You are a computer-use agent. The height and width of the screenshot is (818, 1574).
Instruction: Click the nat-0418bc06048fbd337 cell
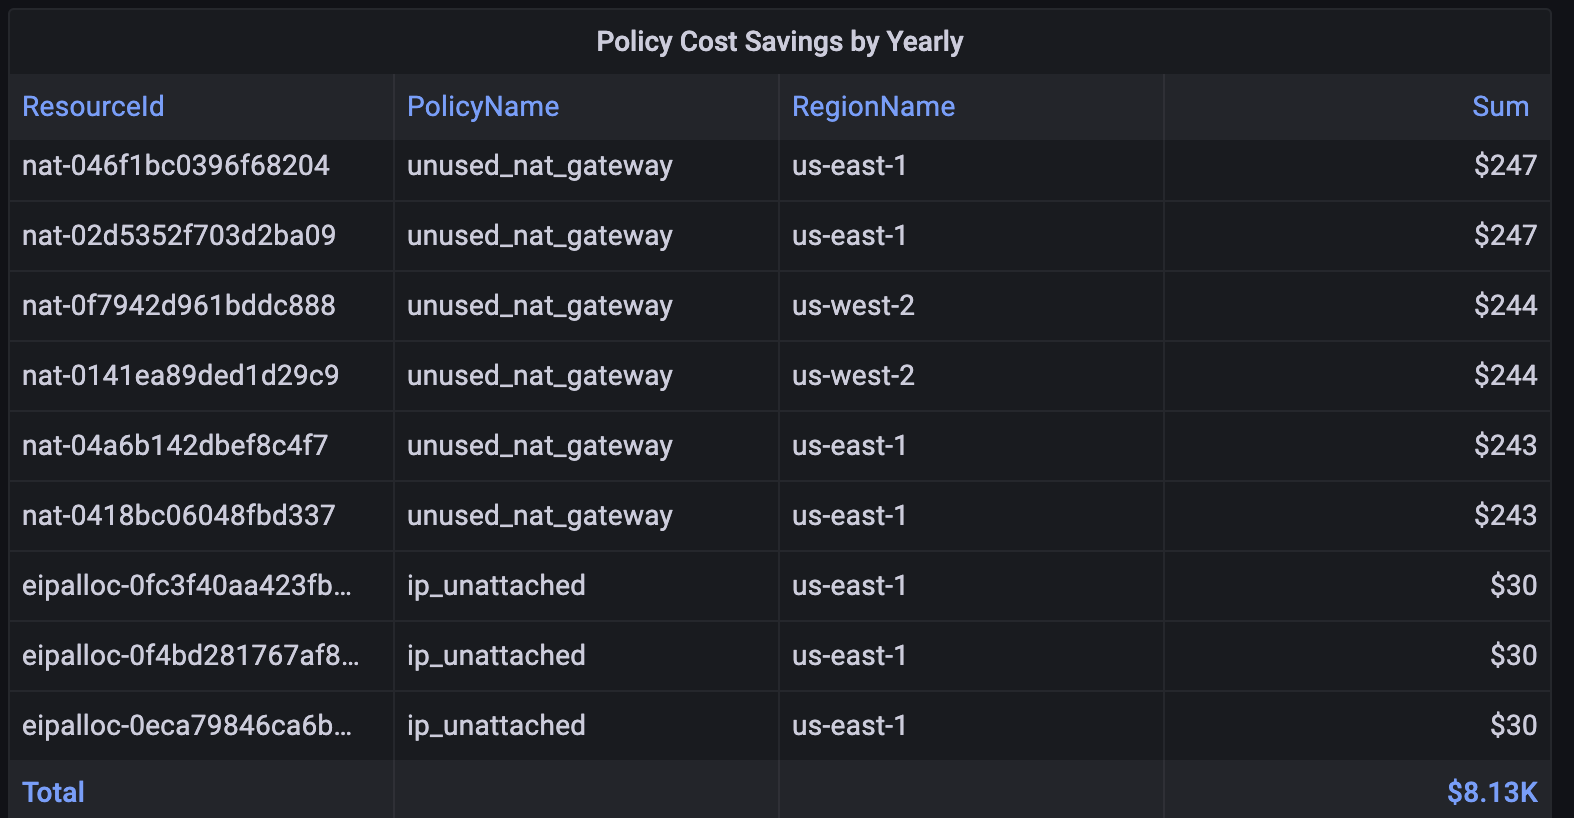[x=179, y=516]
